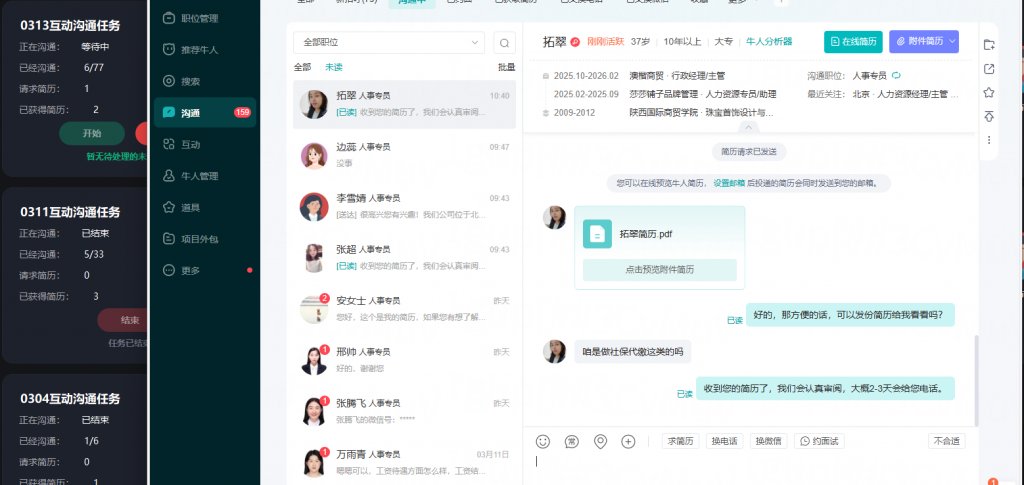Screen dimensions: 1024x485
Task: Select 推荐牛人 in the left navigation
Action: coord(199,49)
